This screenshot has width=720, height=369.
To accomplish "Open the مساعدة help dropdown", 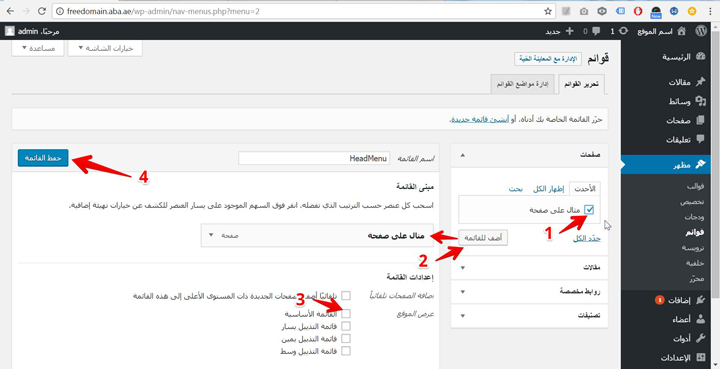I will [x=37, y=49].
